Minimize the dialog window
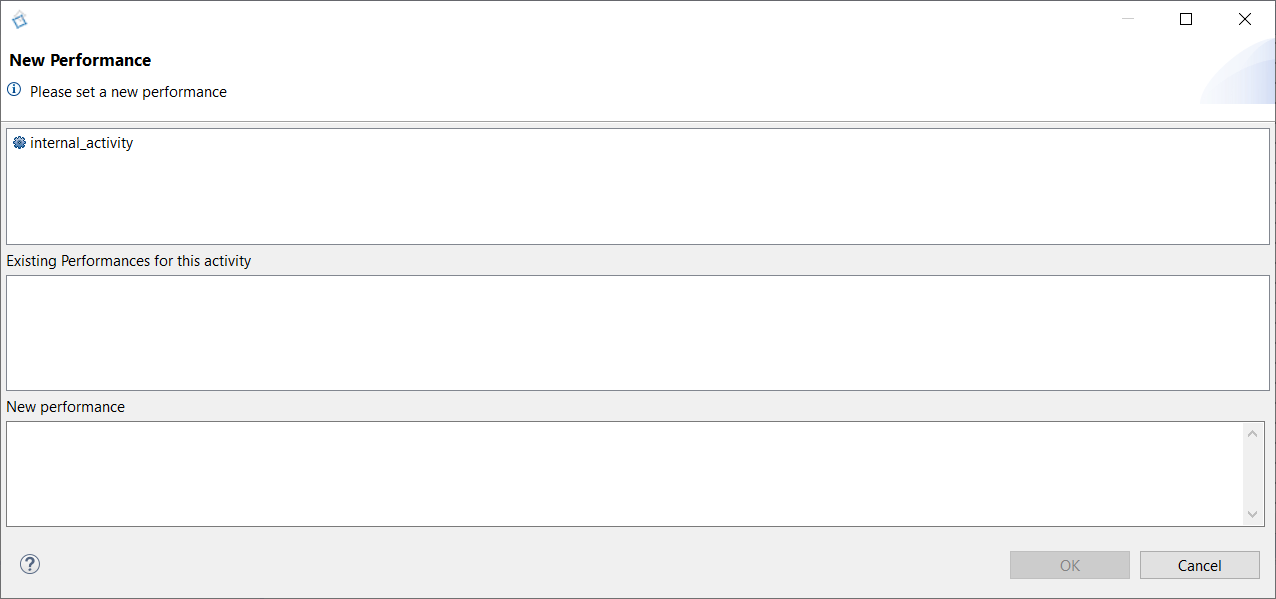This screenshot has height=599, width=1276. pyautogui.click(x=1128, y=19)
